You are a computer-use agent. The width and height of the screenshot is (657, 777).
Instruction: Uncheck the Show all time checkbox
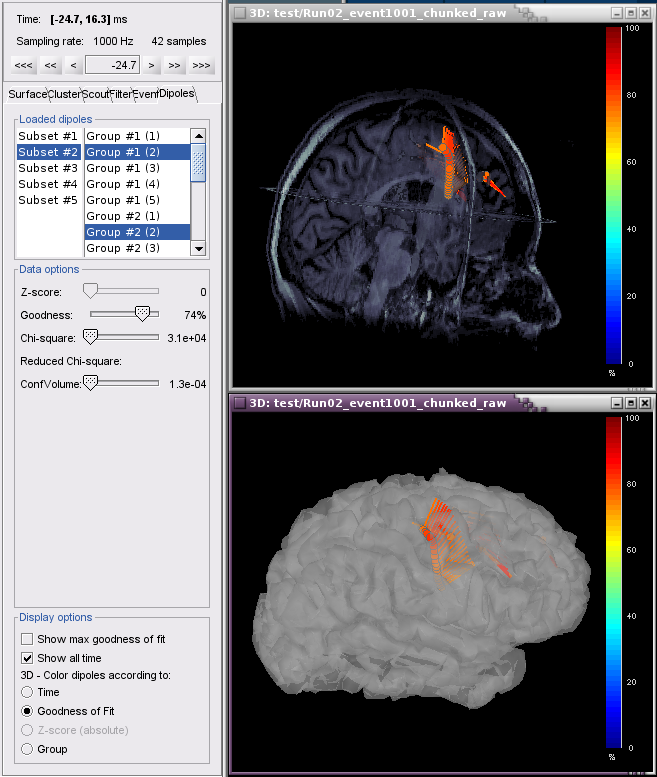point(28,658)
